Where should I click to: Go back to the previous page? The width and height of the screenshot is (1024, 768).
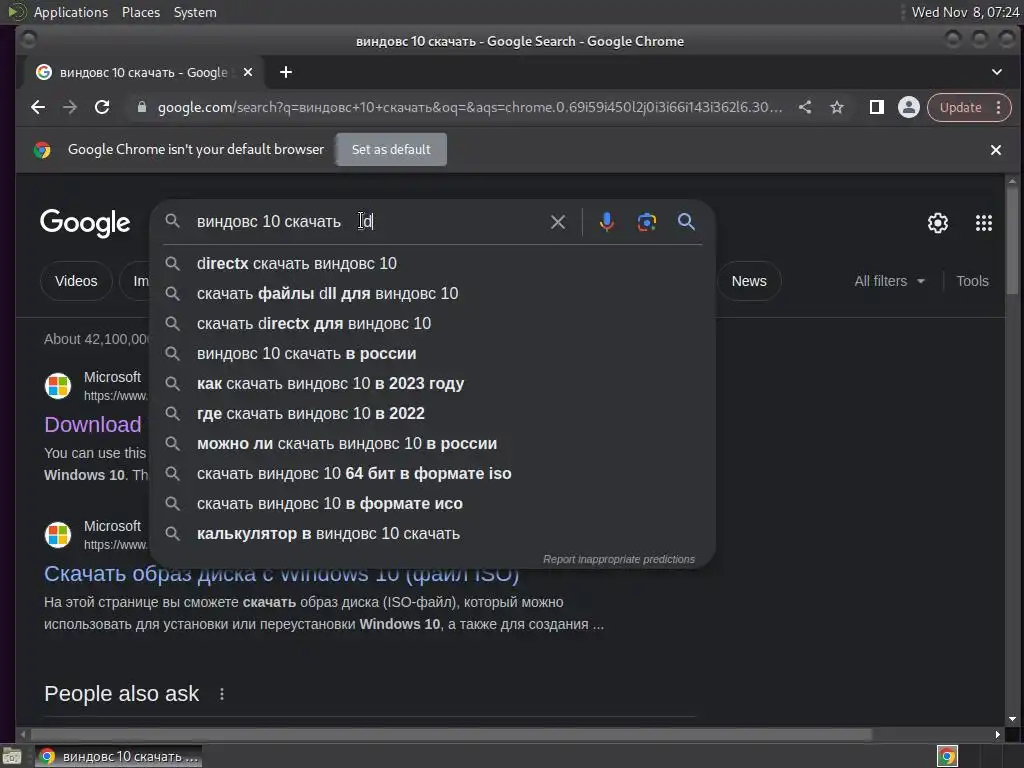click(x=38, y=107)
